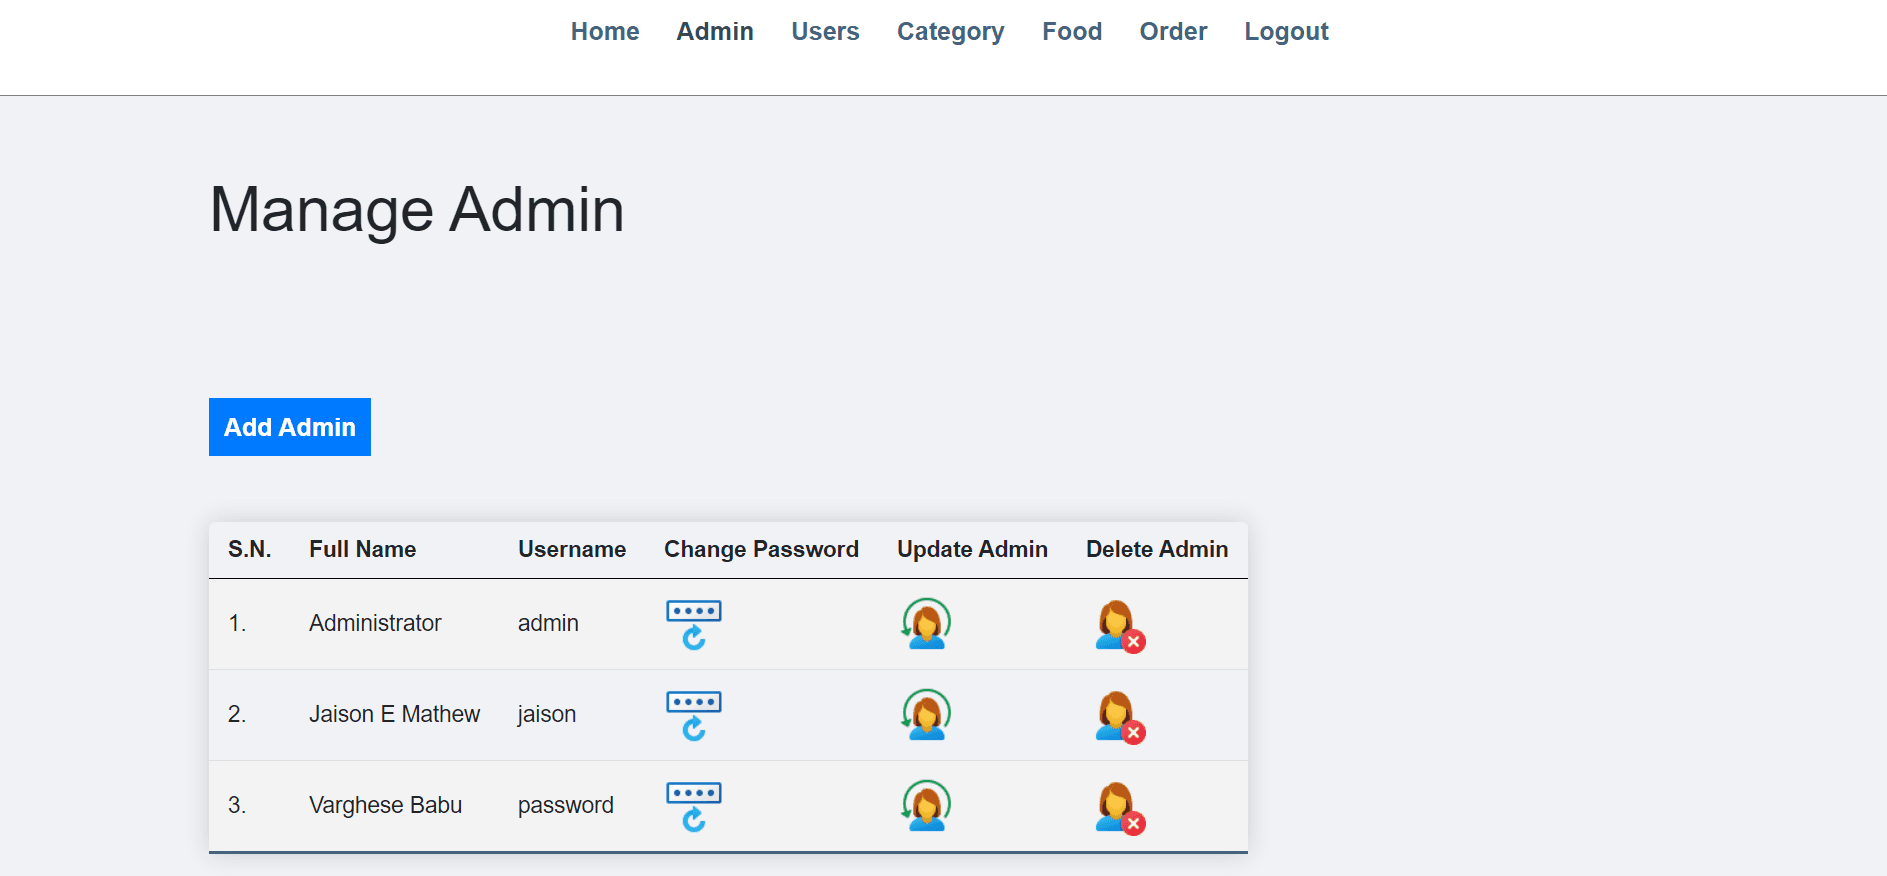Delete the Jaison E Mathew admin
The width and height of the screenshot is (1887, 876).
tap(1119, 717)
